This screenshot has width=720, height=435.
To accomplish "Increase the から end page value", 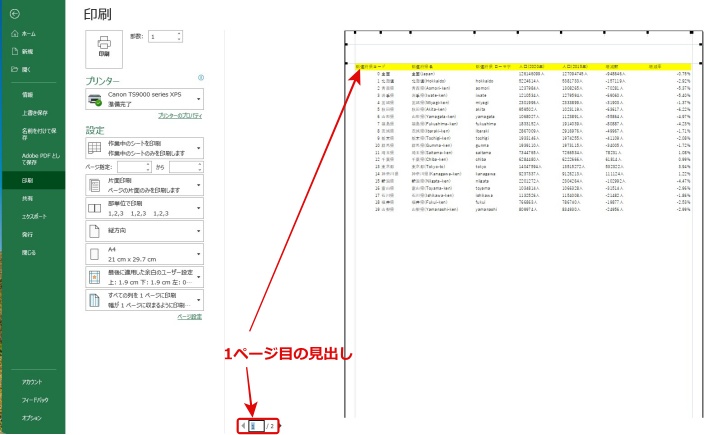I will click(x=200, y=164).
